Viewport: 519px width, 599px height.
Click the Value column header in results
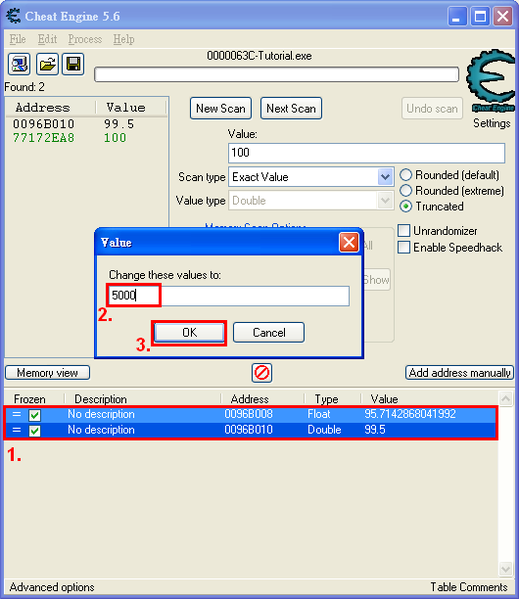[x=126, y=108]
